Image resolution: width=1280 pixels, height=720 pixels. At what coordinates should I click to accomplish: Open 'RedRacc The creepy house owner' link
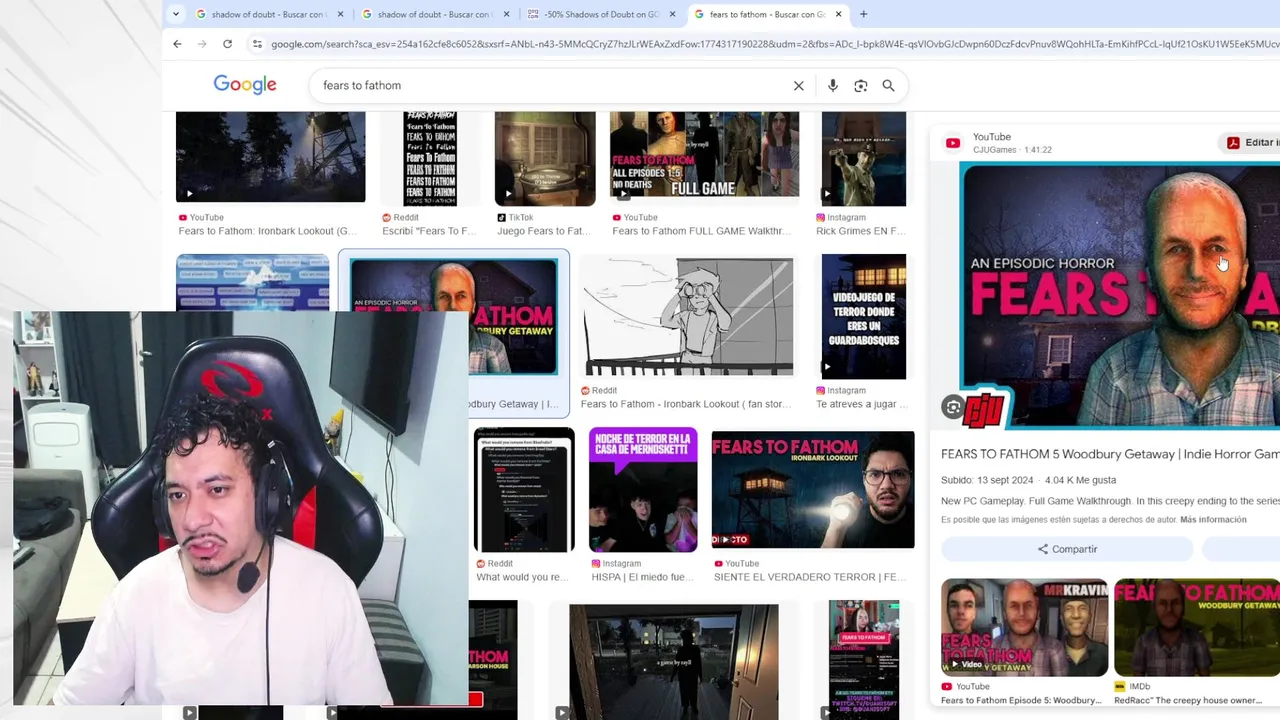point(1188,700)
